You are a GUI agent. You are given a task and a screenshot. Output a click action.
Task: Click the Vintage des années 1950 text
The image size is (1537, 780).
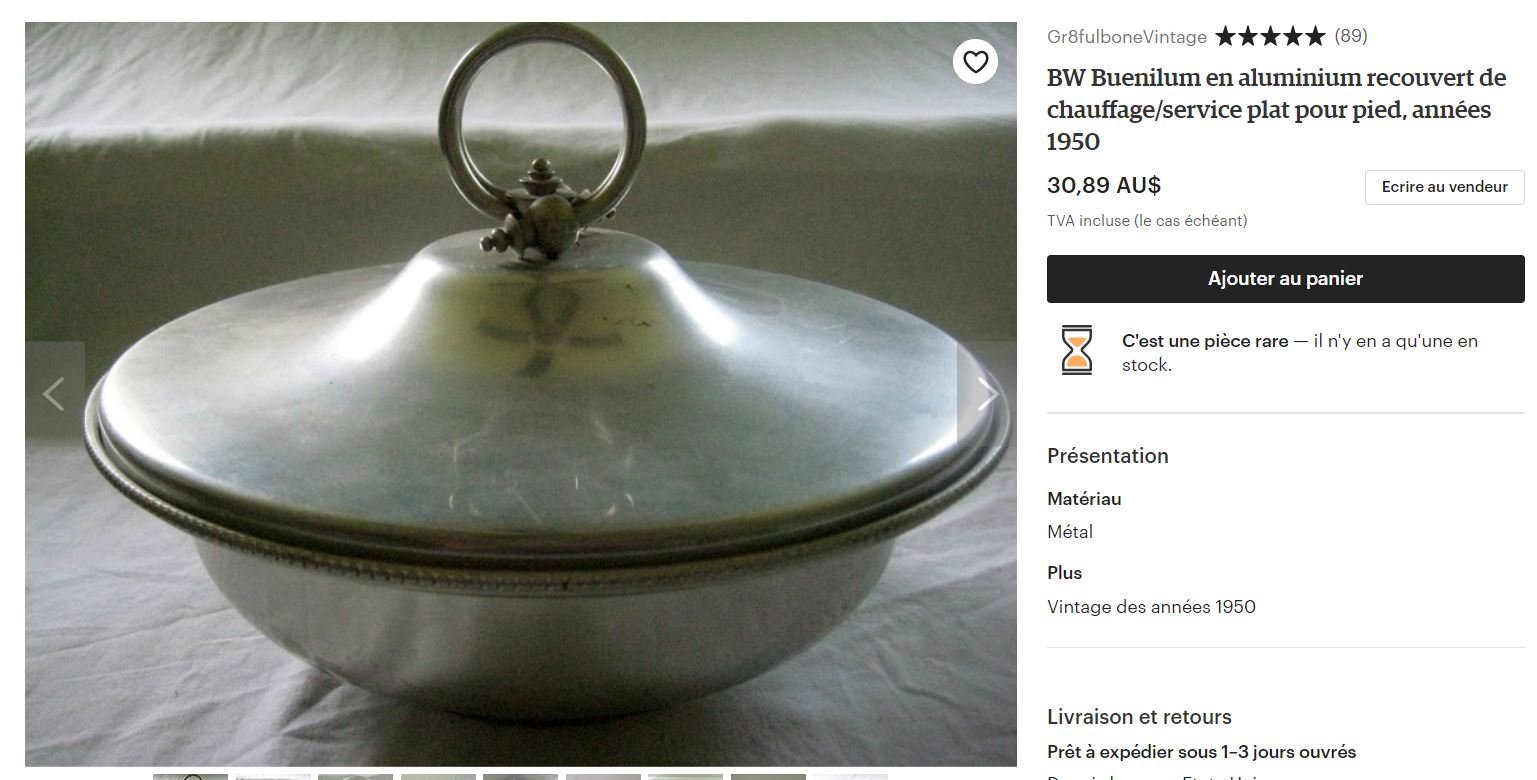click(x=1151, y=607)
